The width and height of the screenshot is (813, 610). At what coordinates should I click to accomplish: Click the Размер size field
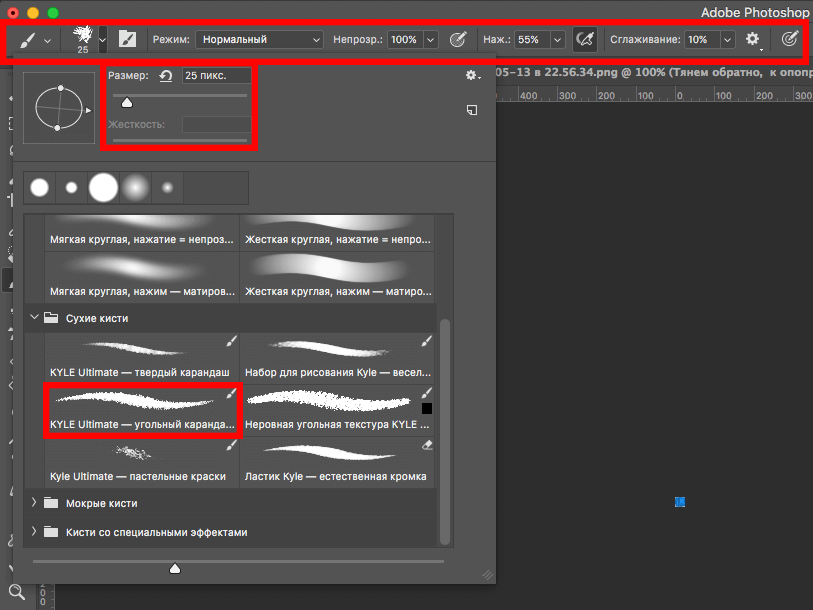tap(217, 76)
